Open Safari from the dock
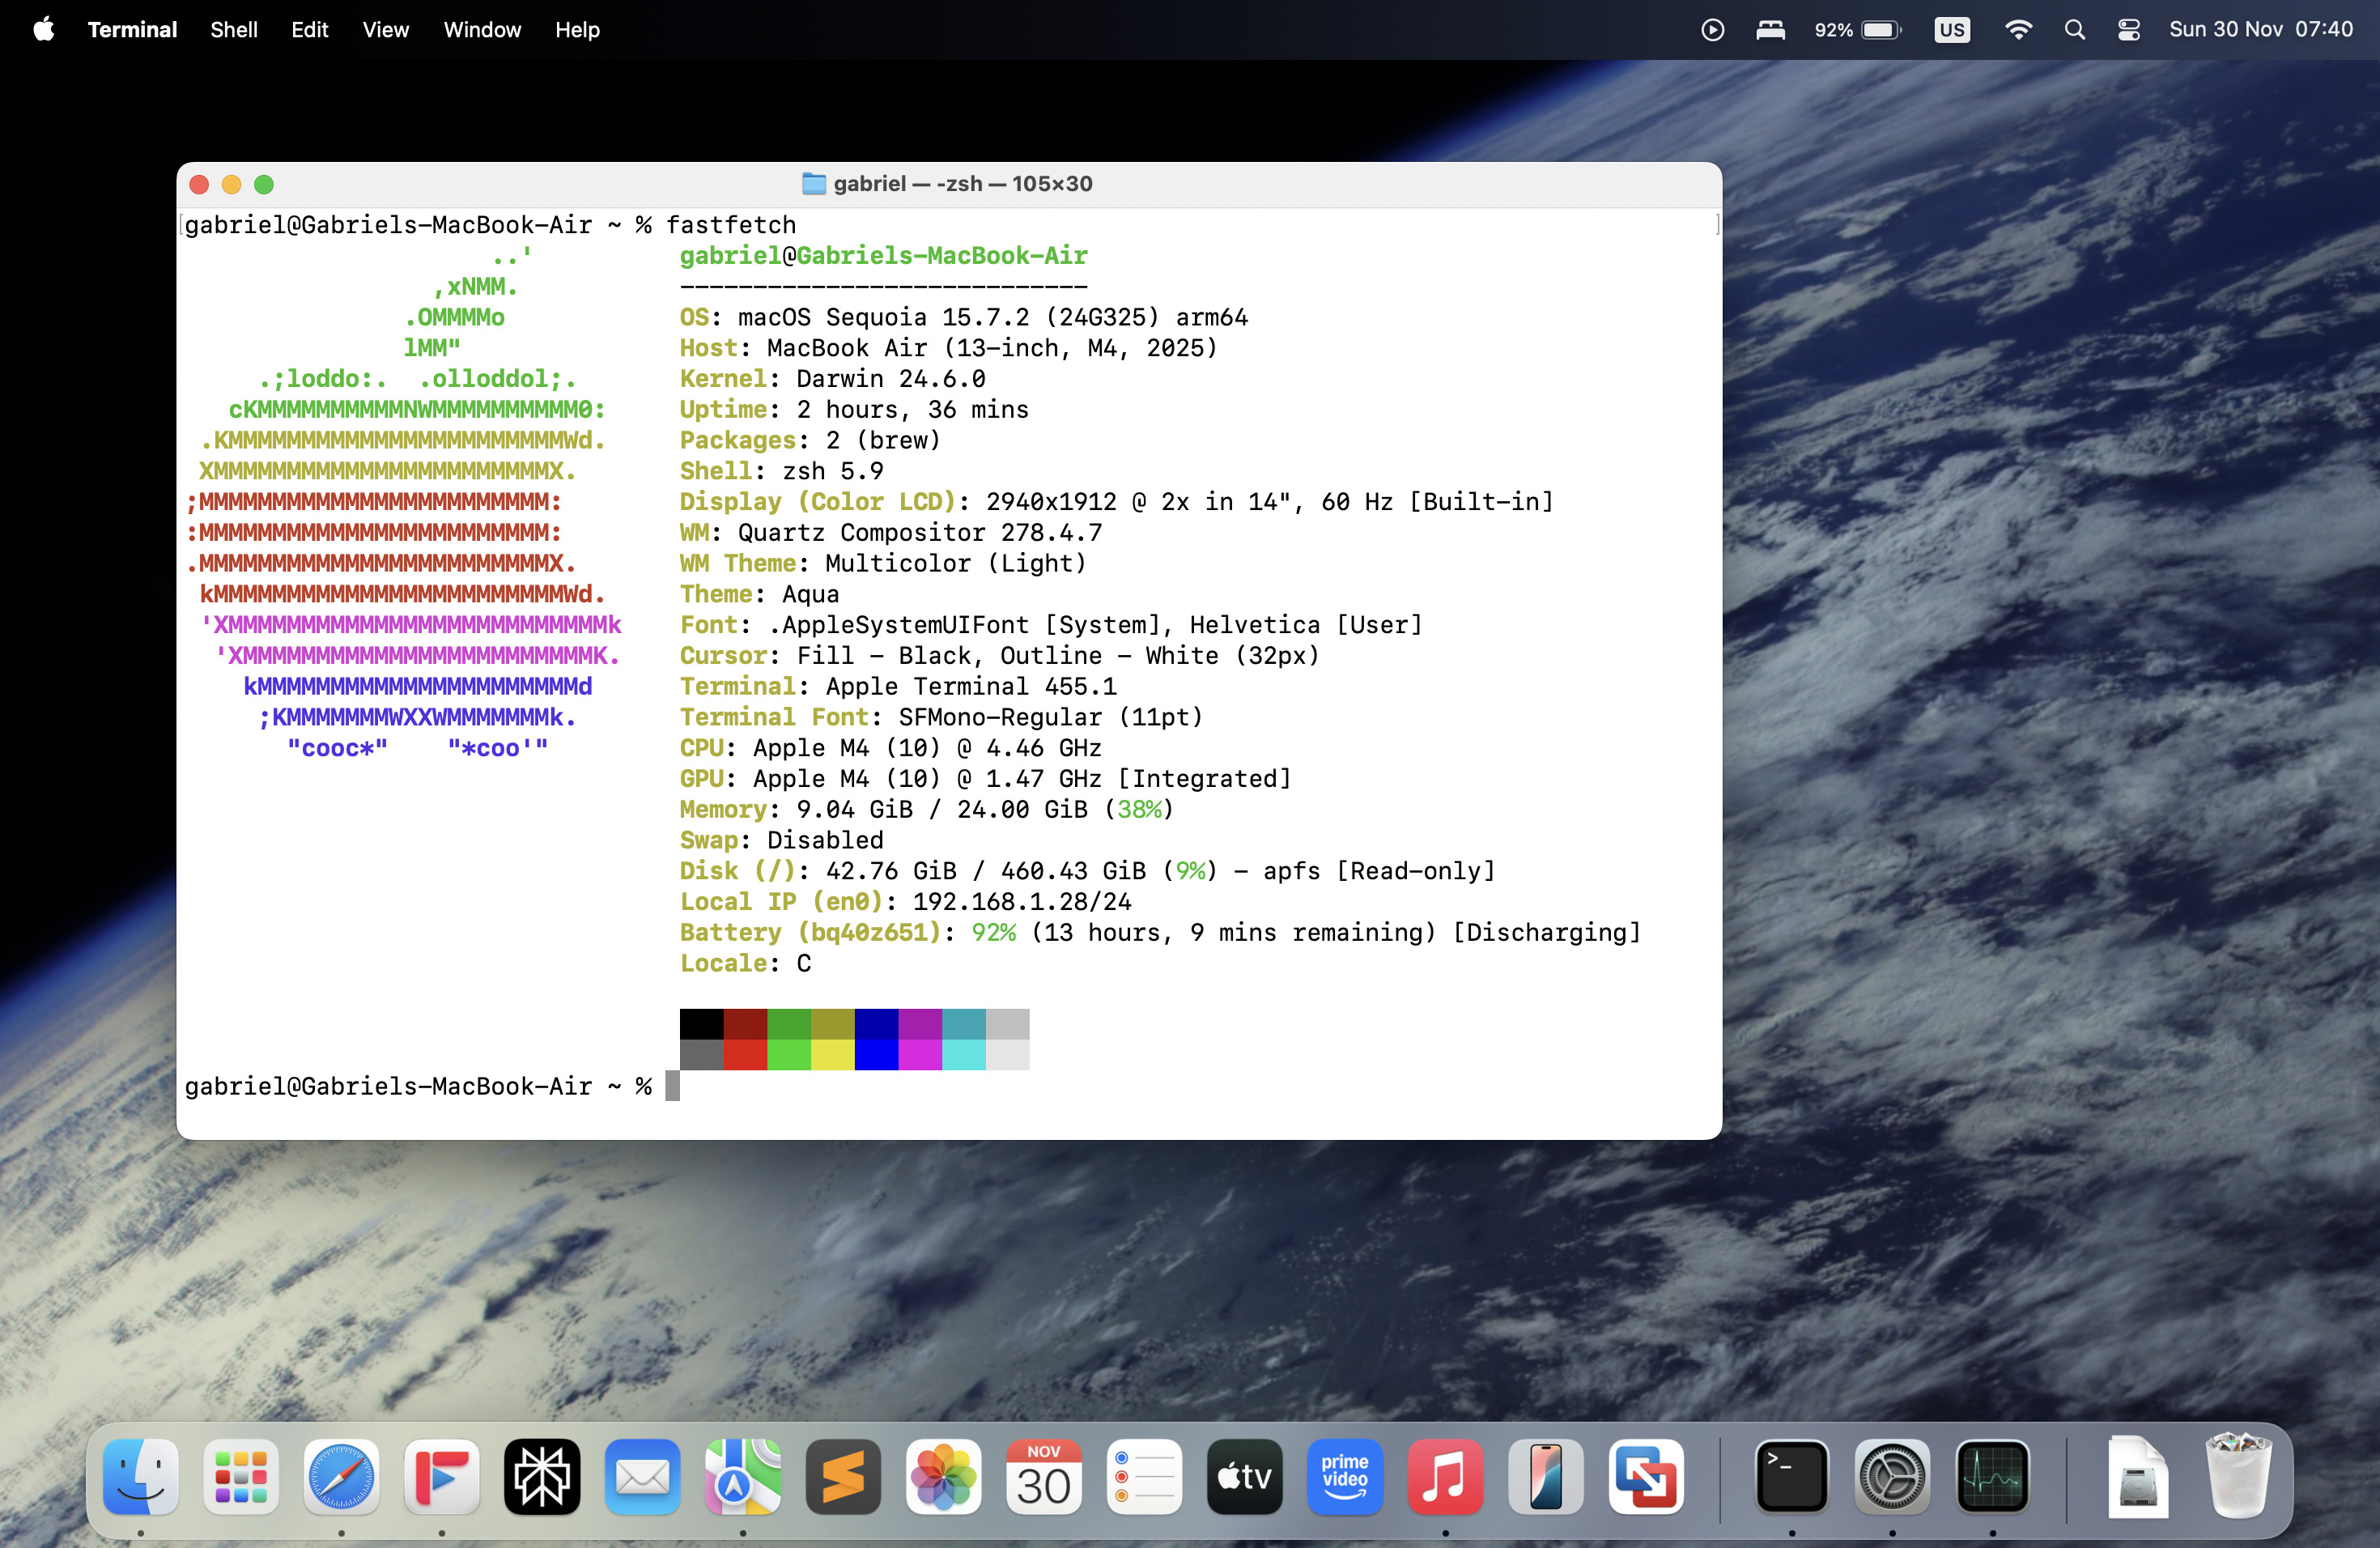This screenshot has width=2380, height=1548. (341, 1476)
